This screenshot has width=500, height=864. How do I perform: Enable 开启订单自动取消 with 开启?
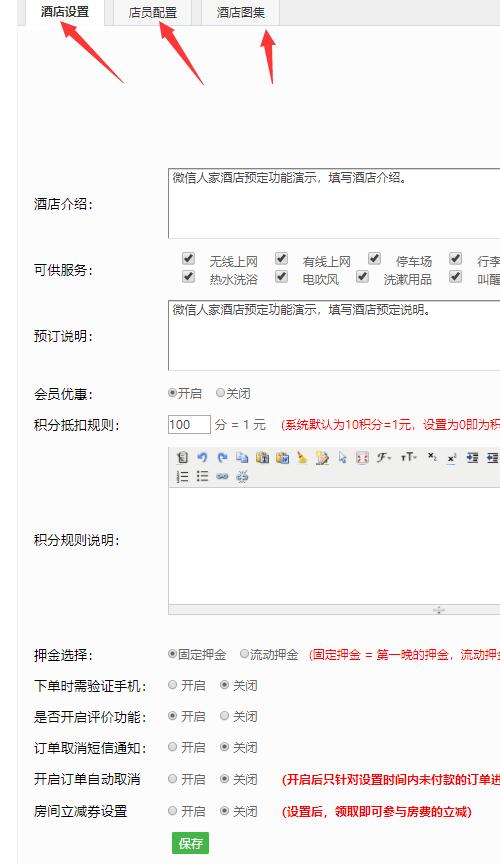173,779
